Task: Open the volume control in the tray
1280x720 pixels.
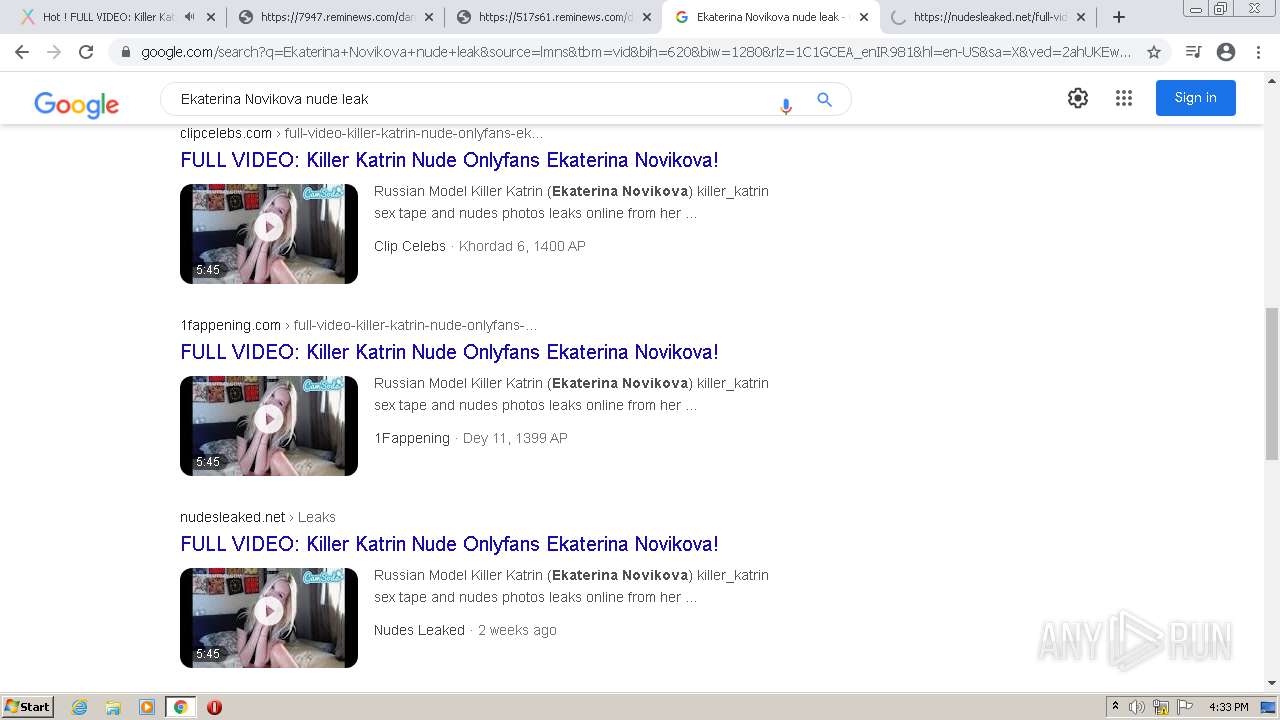Action: pyautogui.click(x=1137, y=707)
